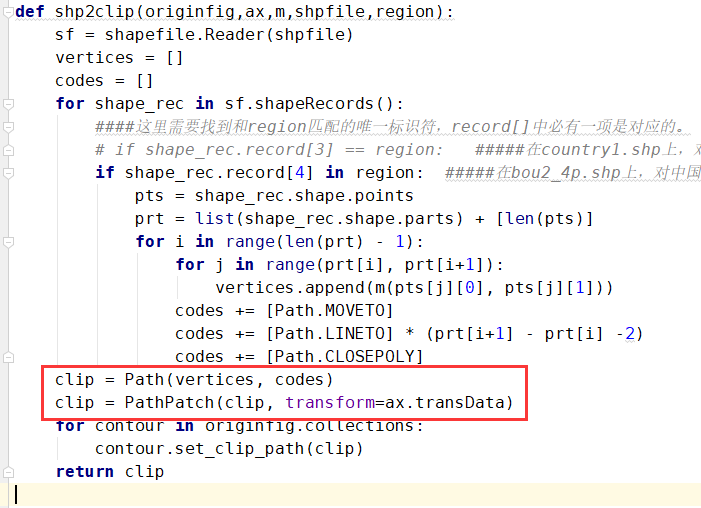Click the 'contour.set_clip_path(clip)' line

click(229, 449)
